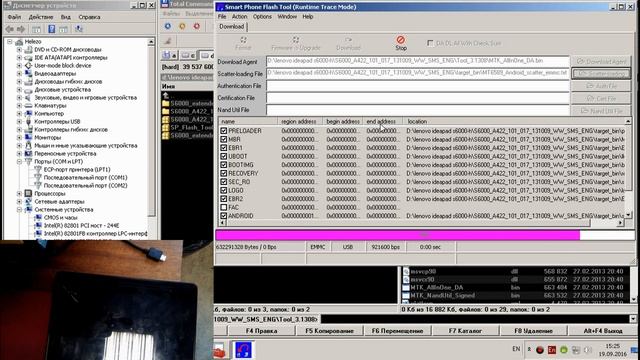Click the Auth File button
Image resolution: width=640 pixels, height=360 pixels.
point(601,86)
